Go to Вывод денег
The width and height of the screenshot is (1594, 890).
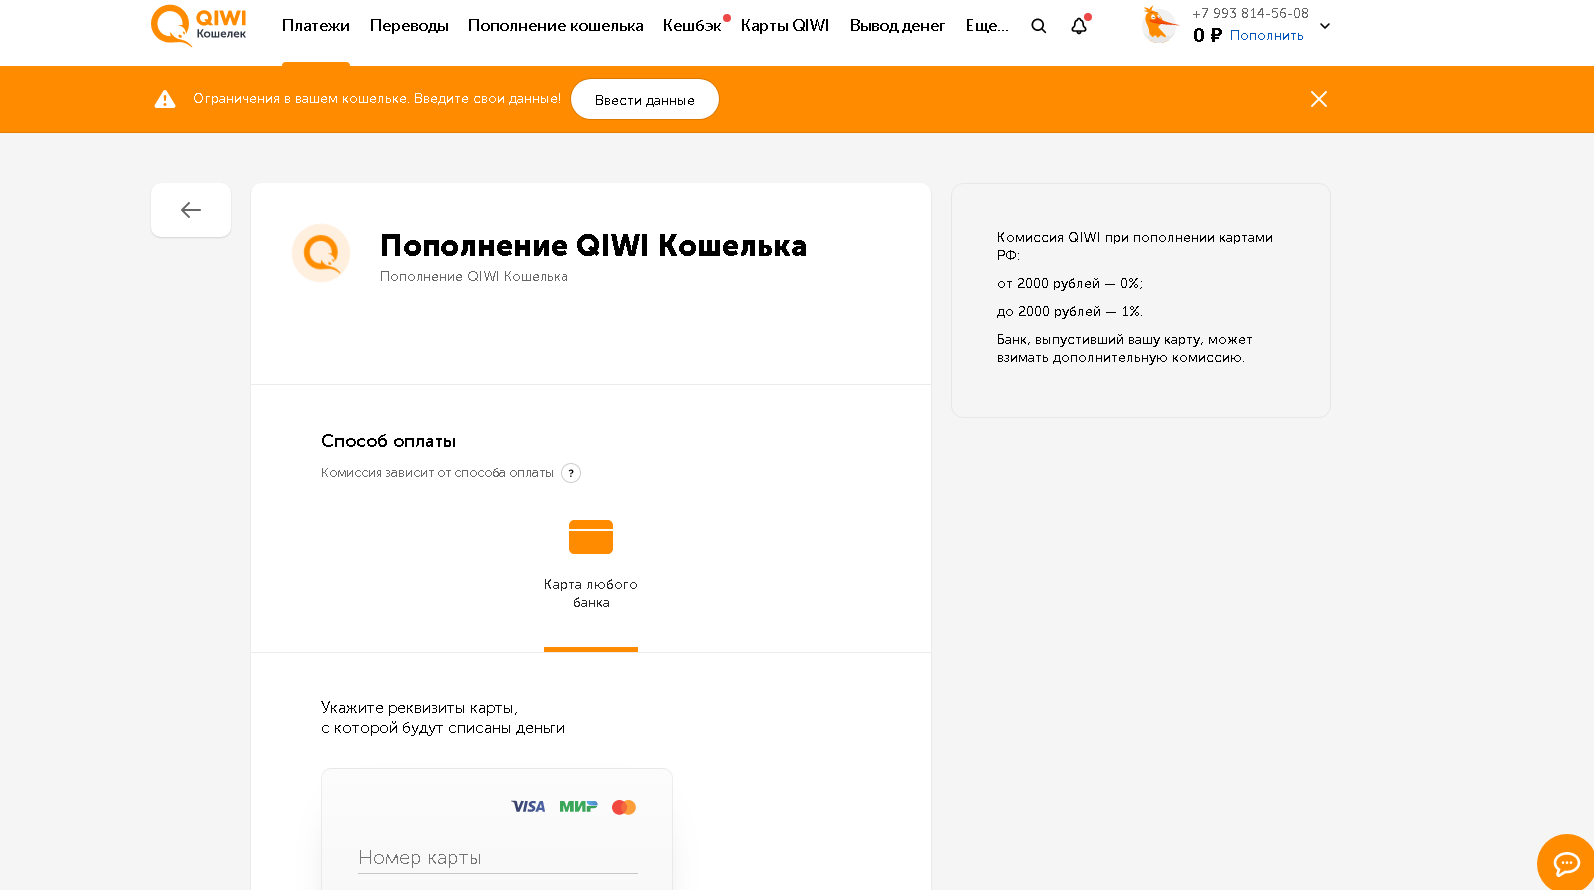(897, 26)
